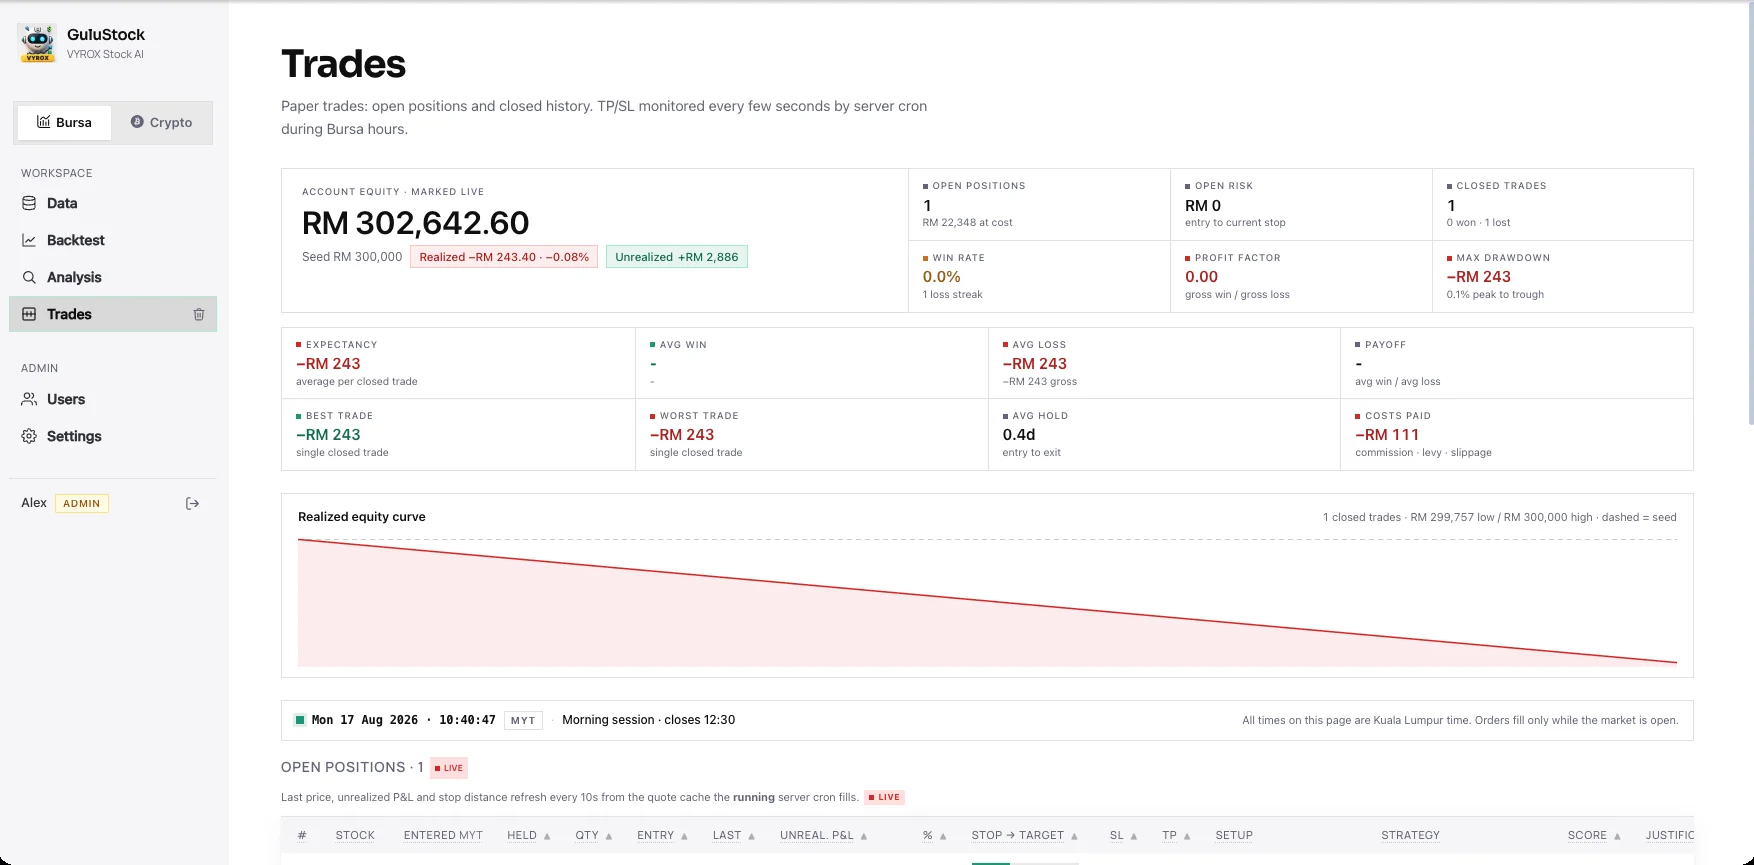Click the Profit Factor 0.00 value
1754x865 pixels.
(1201, 277)
